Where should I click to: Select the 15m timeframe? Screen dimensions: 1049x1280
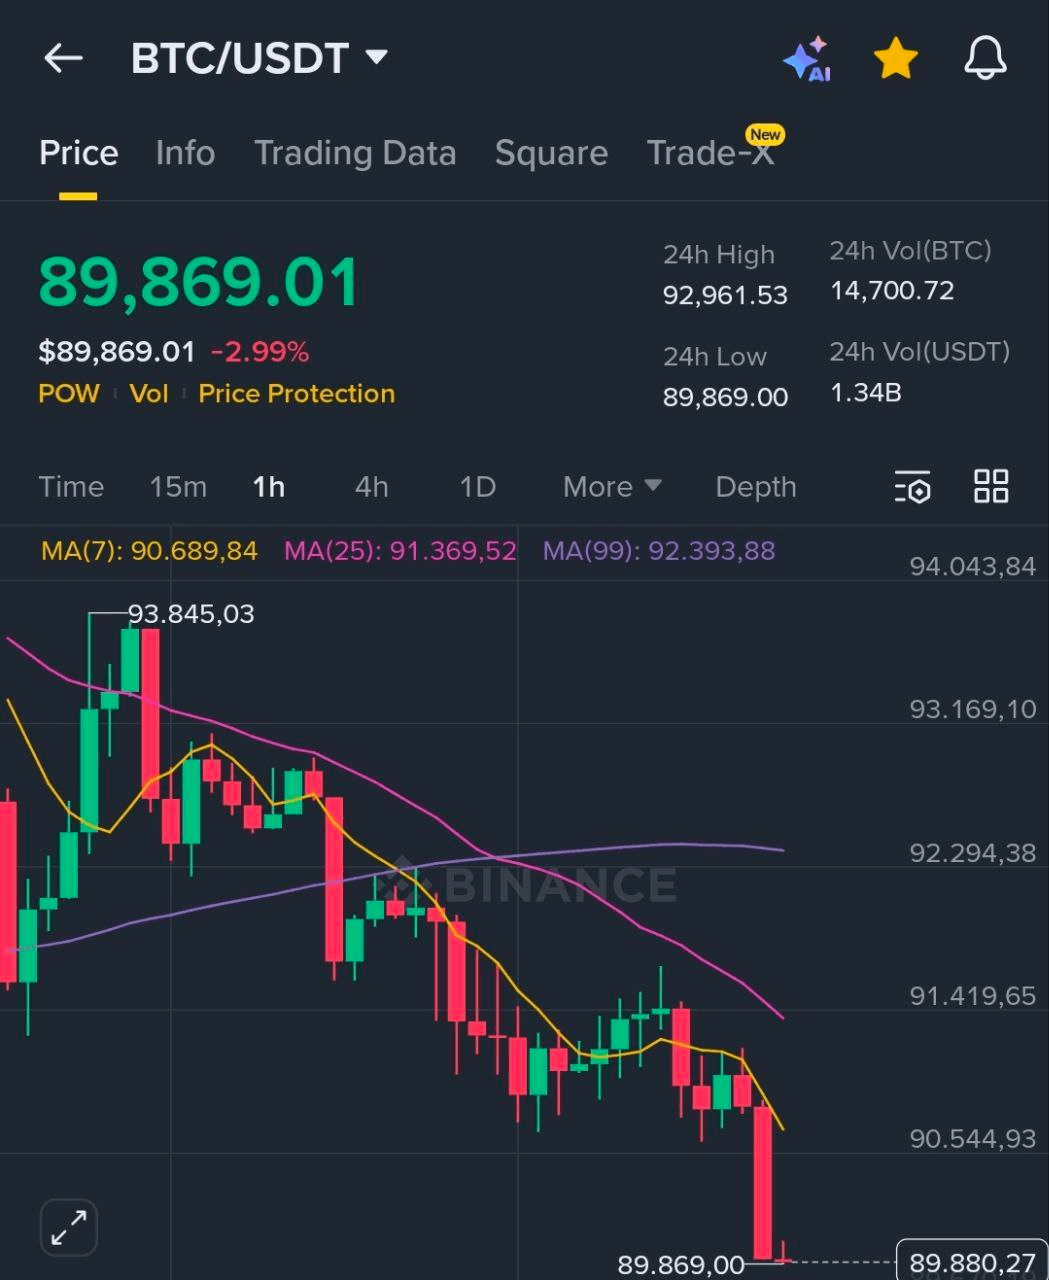(178, 487)
